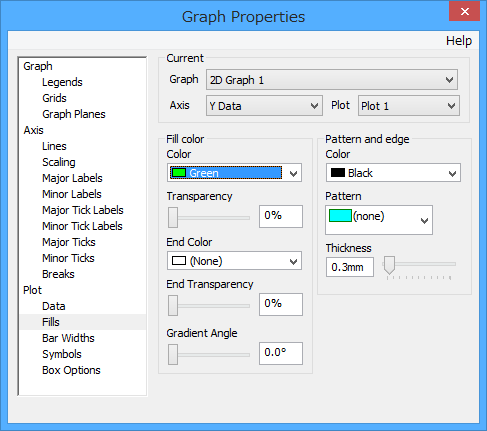Open the edge Color Black dropdown

click(x=393, y=173)
